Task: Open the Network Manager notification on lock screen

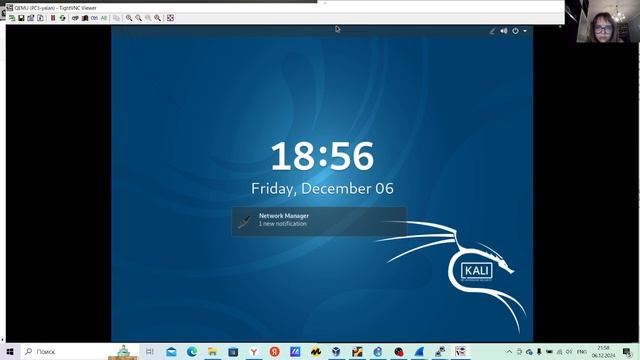Action: (319, 221)
